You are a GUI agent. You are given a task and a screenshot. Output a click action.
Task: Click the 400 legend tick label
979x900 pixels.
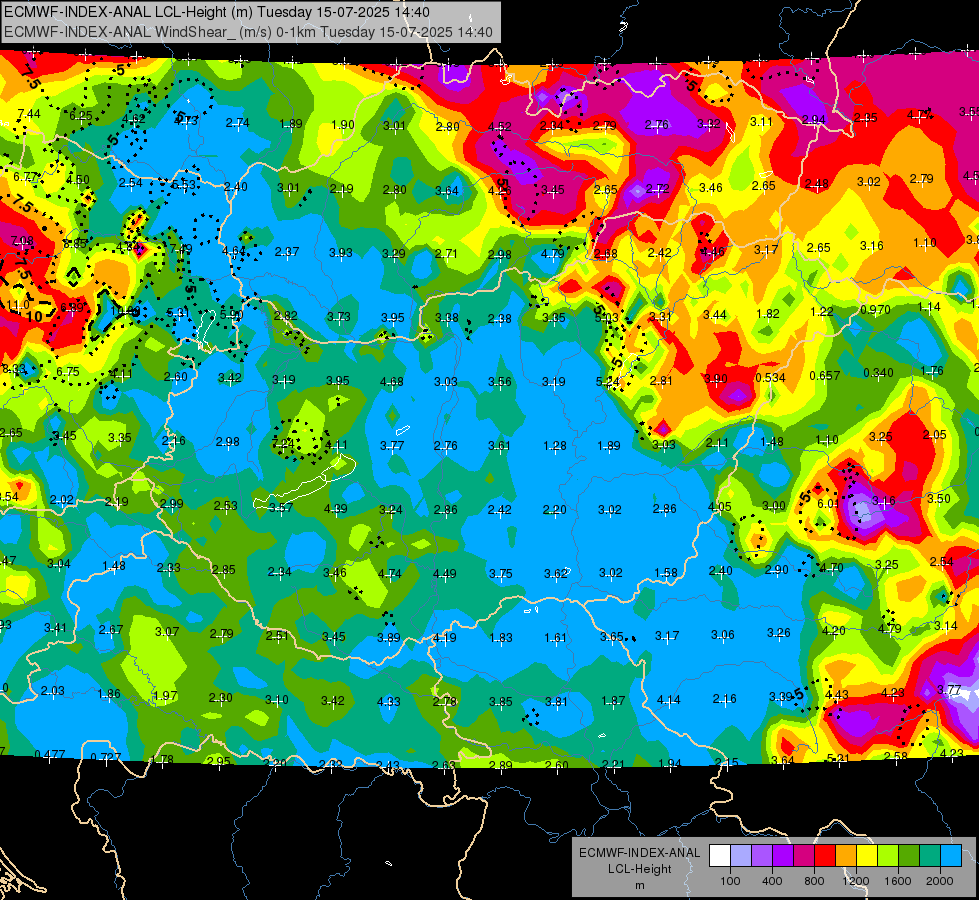point(772,881)
